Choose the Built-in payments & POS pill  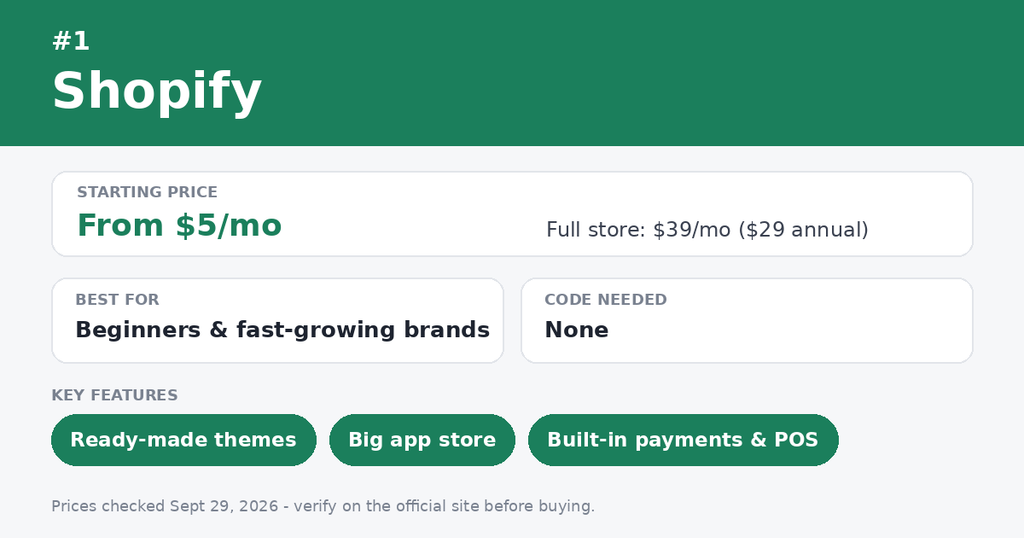[x=683, y=440]
